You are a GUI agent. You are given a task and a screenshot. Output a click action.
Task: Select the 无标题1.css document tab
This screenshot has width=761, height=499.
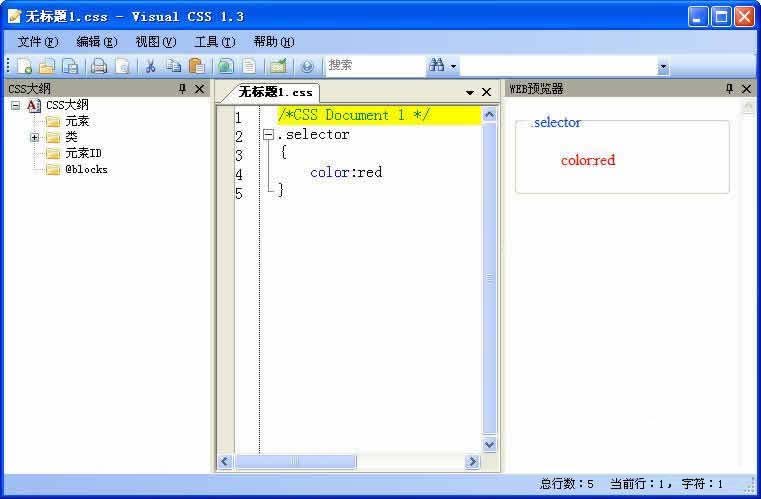(275, 92)
